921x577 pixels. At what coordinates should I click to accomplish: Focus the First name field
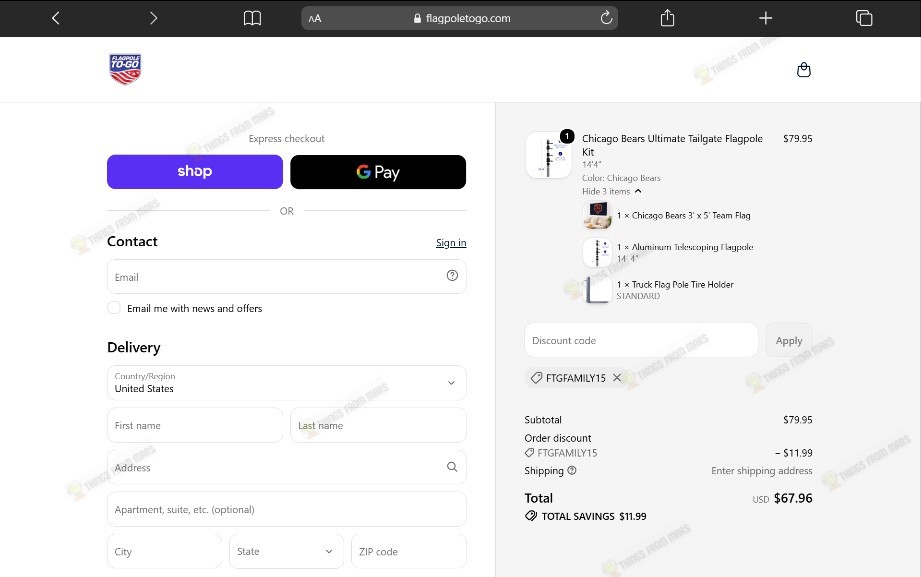[x=195, y=425]
